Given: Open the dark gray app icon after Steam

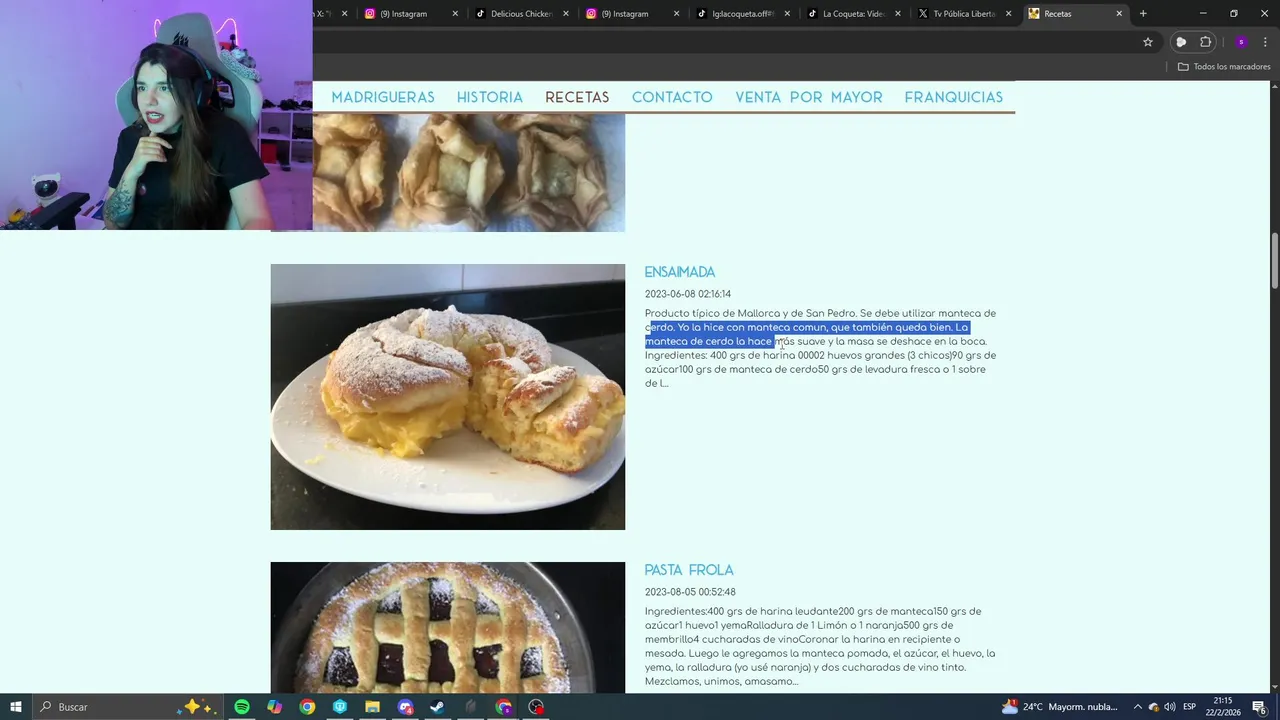Looking at the screenshot, I should 471,707.
